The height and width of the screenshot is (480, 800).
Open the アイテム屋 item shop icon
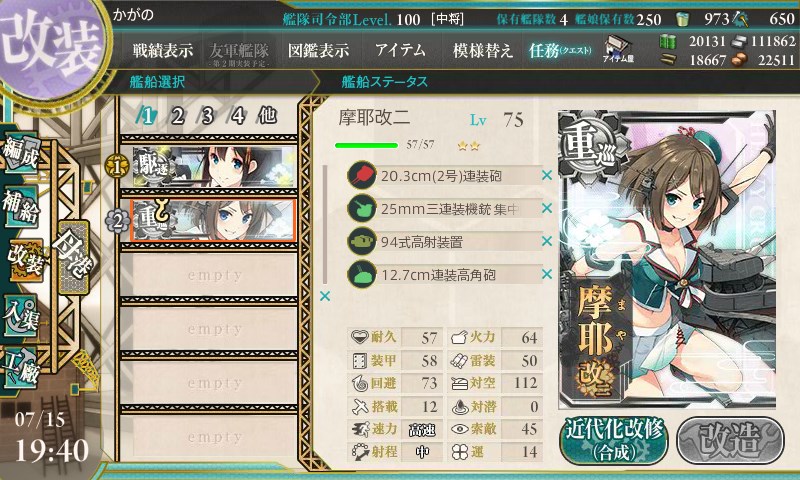(x=617, y=49)
